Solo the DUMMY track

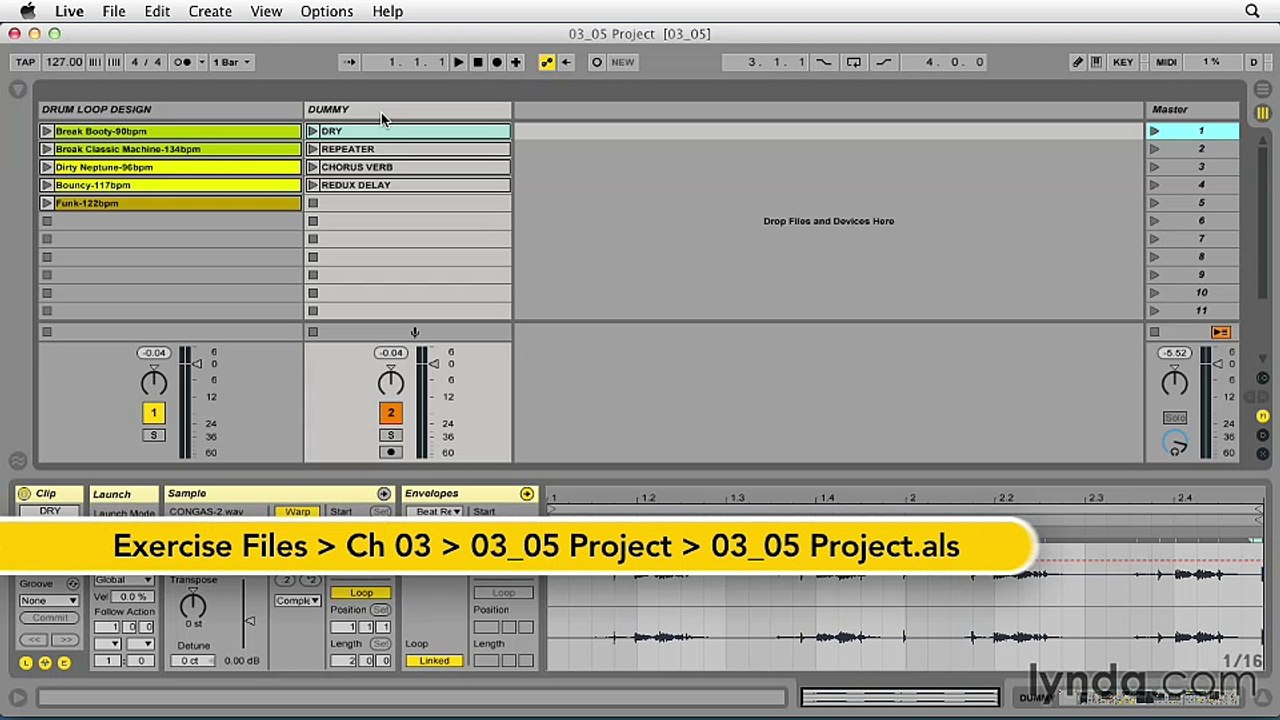(x=391, y=435)
